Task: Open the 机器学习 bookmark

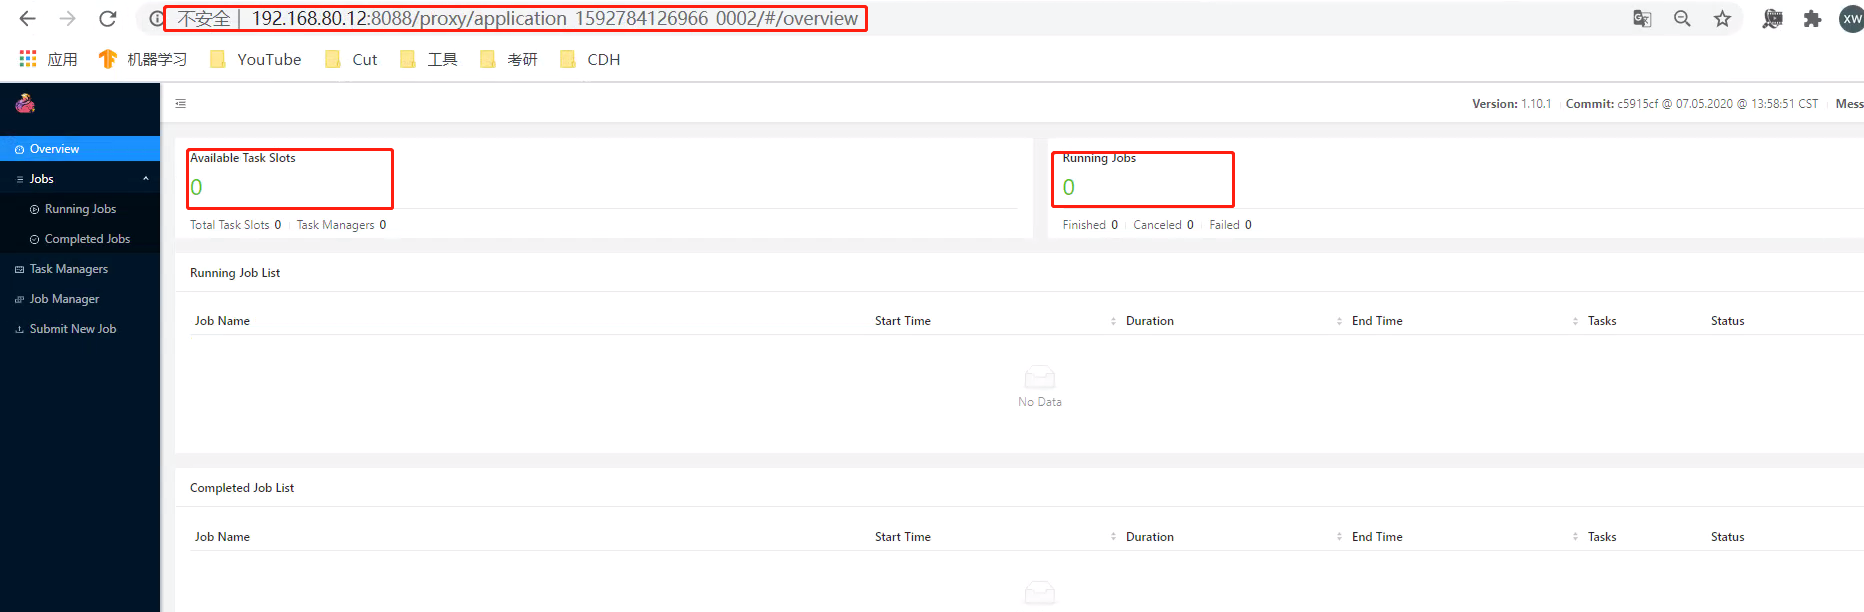Action: click(143, 59)
